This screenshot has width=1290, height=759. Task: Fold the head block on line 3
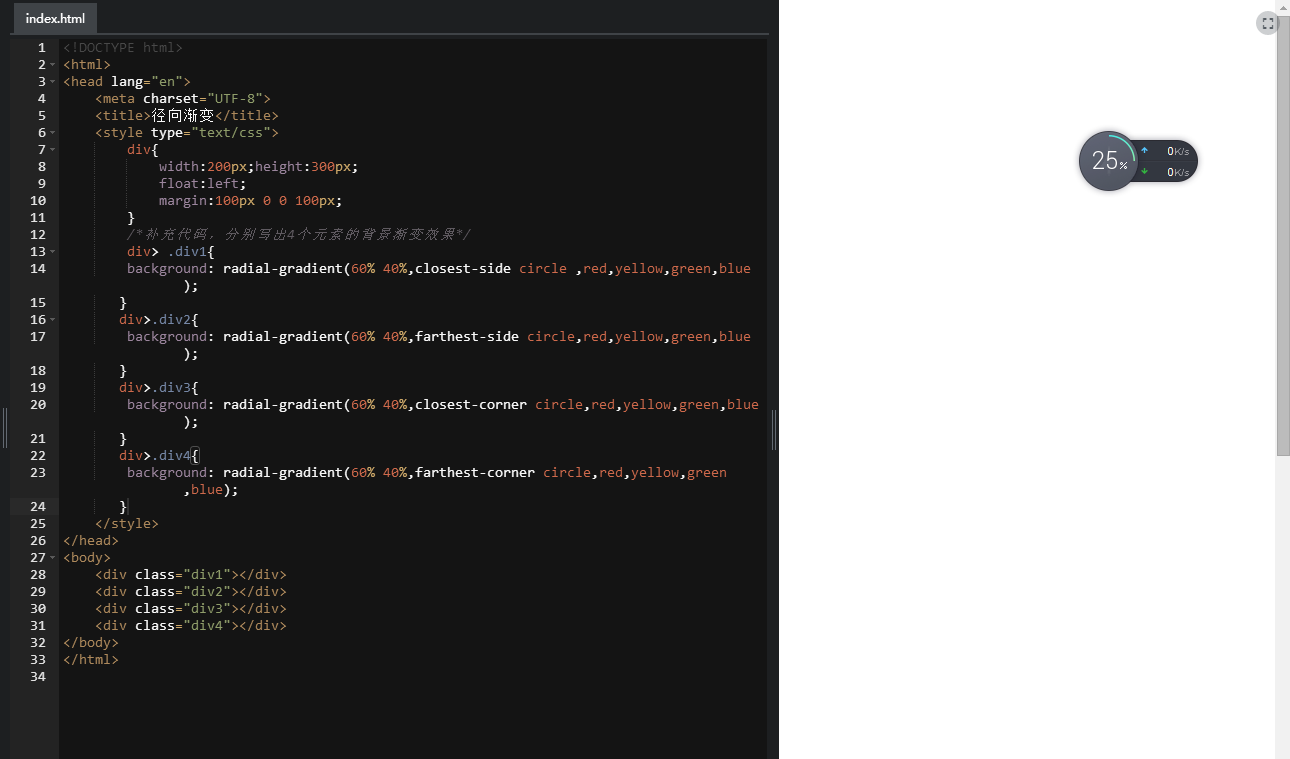click(52, 82)
